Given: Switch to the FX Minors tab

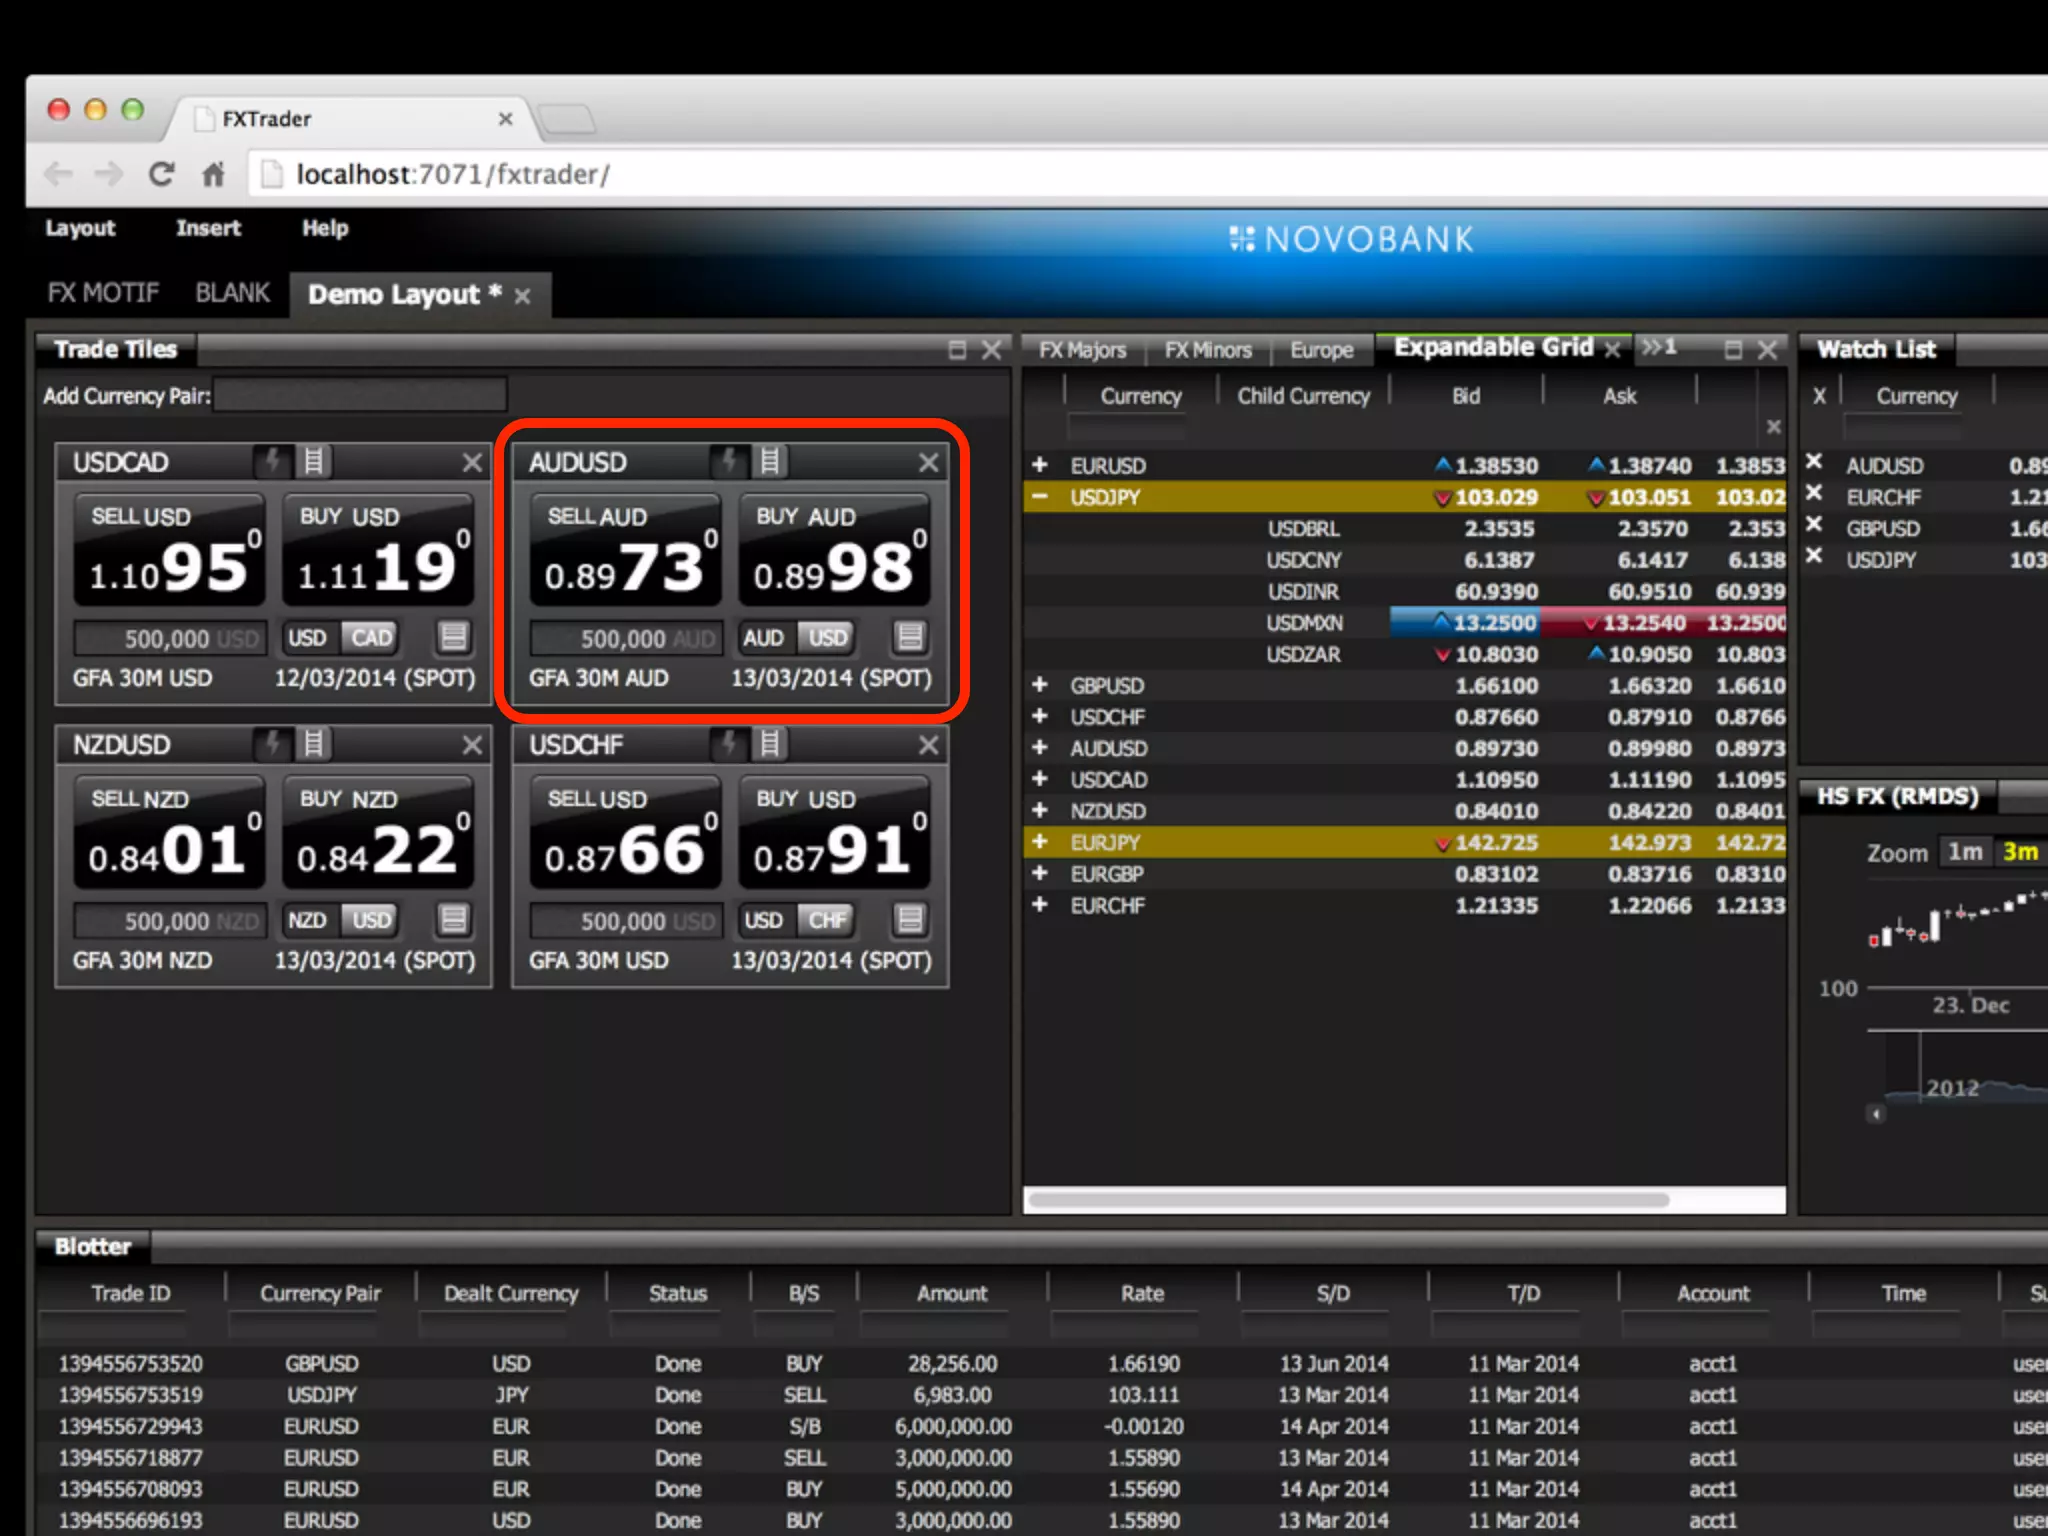Looking at the screenshot, I should (1208, 350).
